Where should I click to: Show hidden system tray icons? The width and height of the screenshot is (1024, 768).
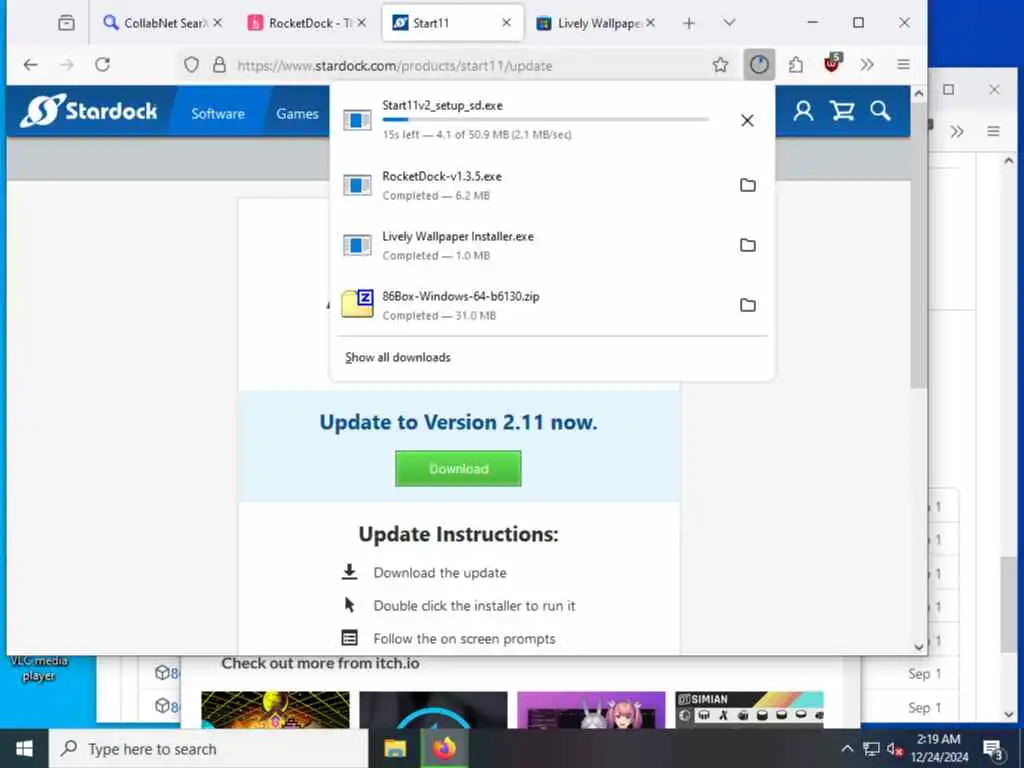(x=846, y=749)
